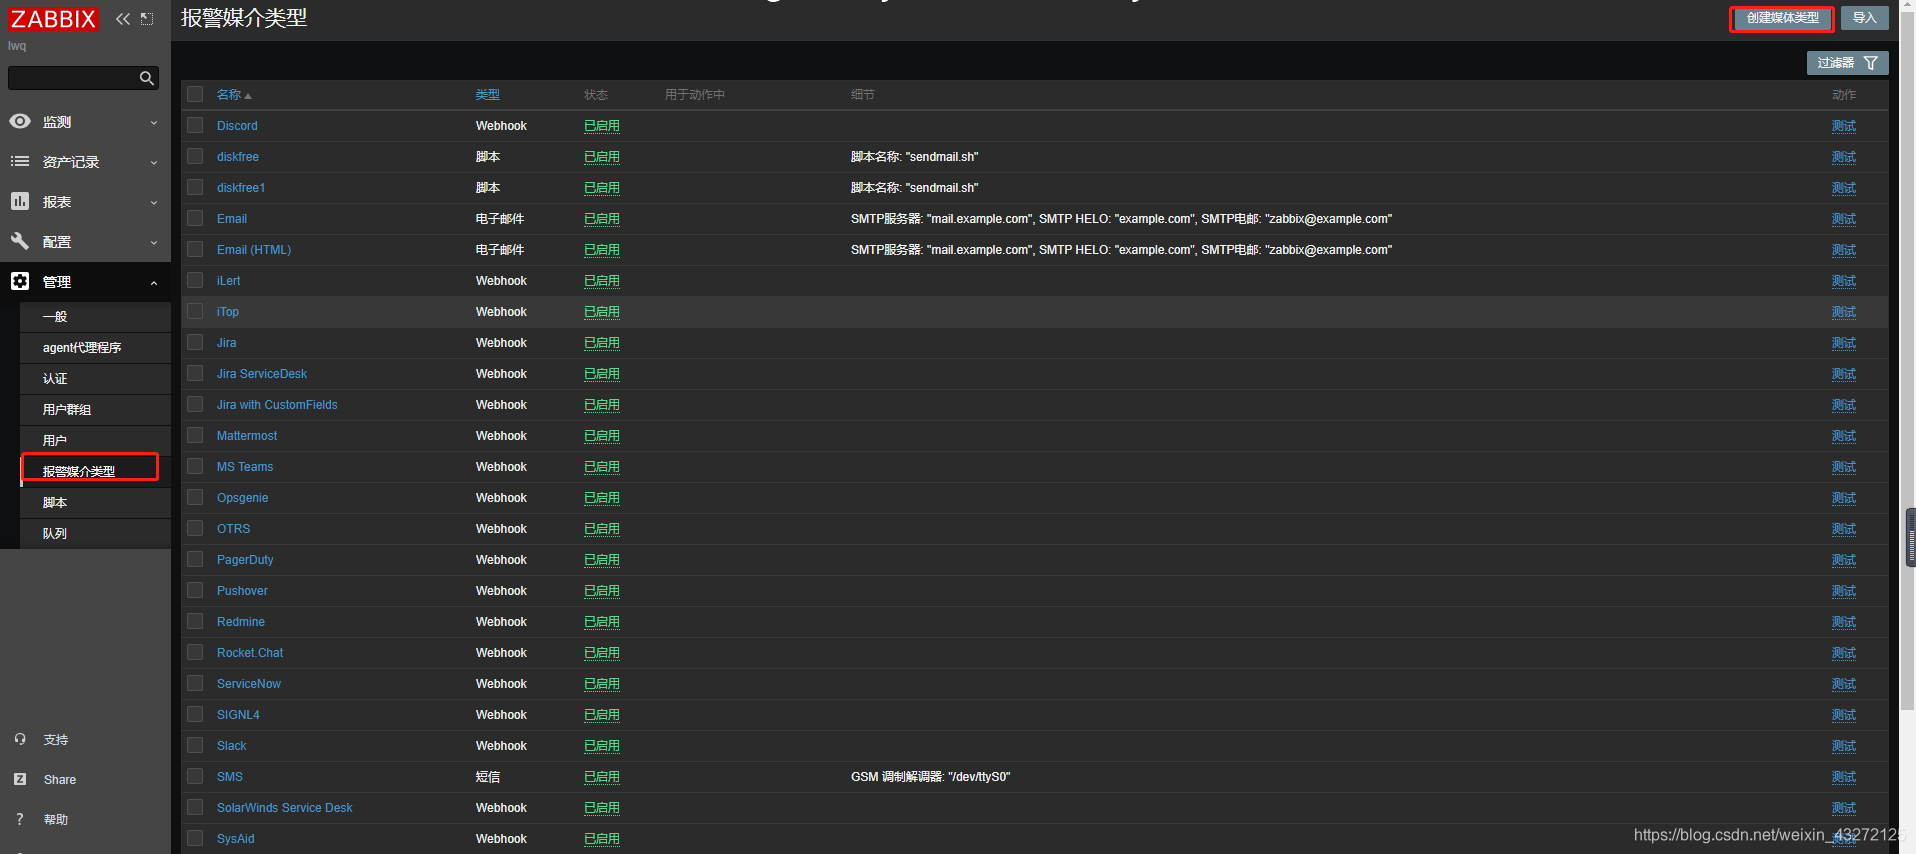Image resolution: width=1916 pixels, height=854 pixels.
Task: Toggle the sidebar hide icon
Action: (x=147, y=19)
